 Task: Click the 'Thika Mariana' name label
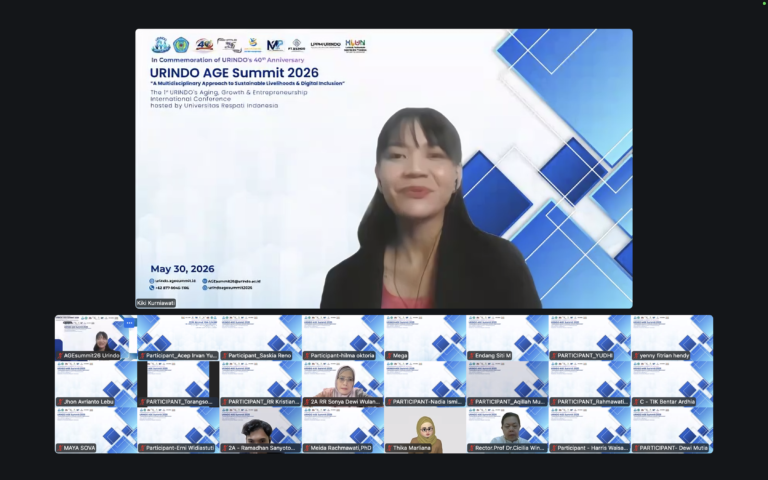409,448
